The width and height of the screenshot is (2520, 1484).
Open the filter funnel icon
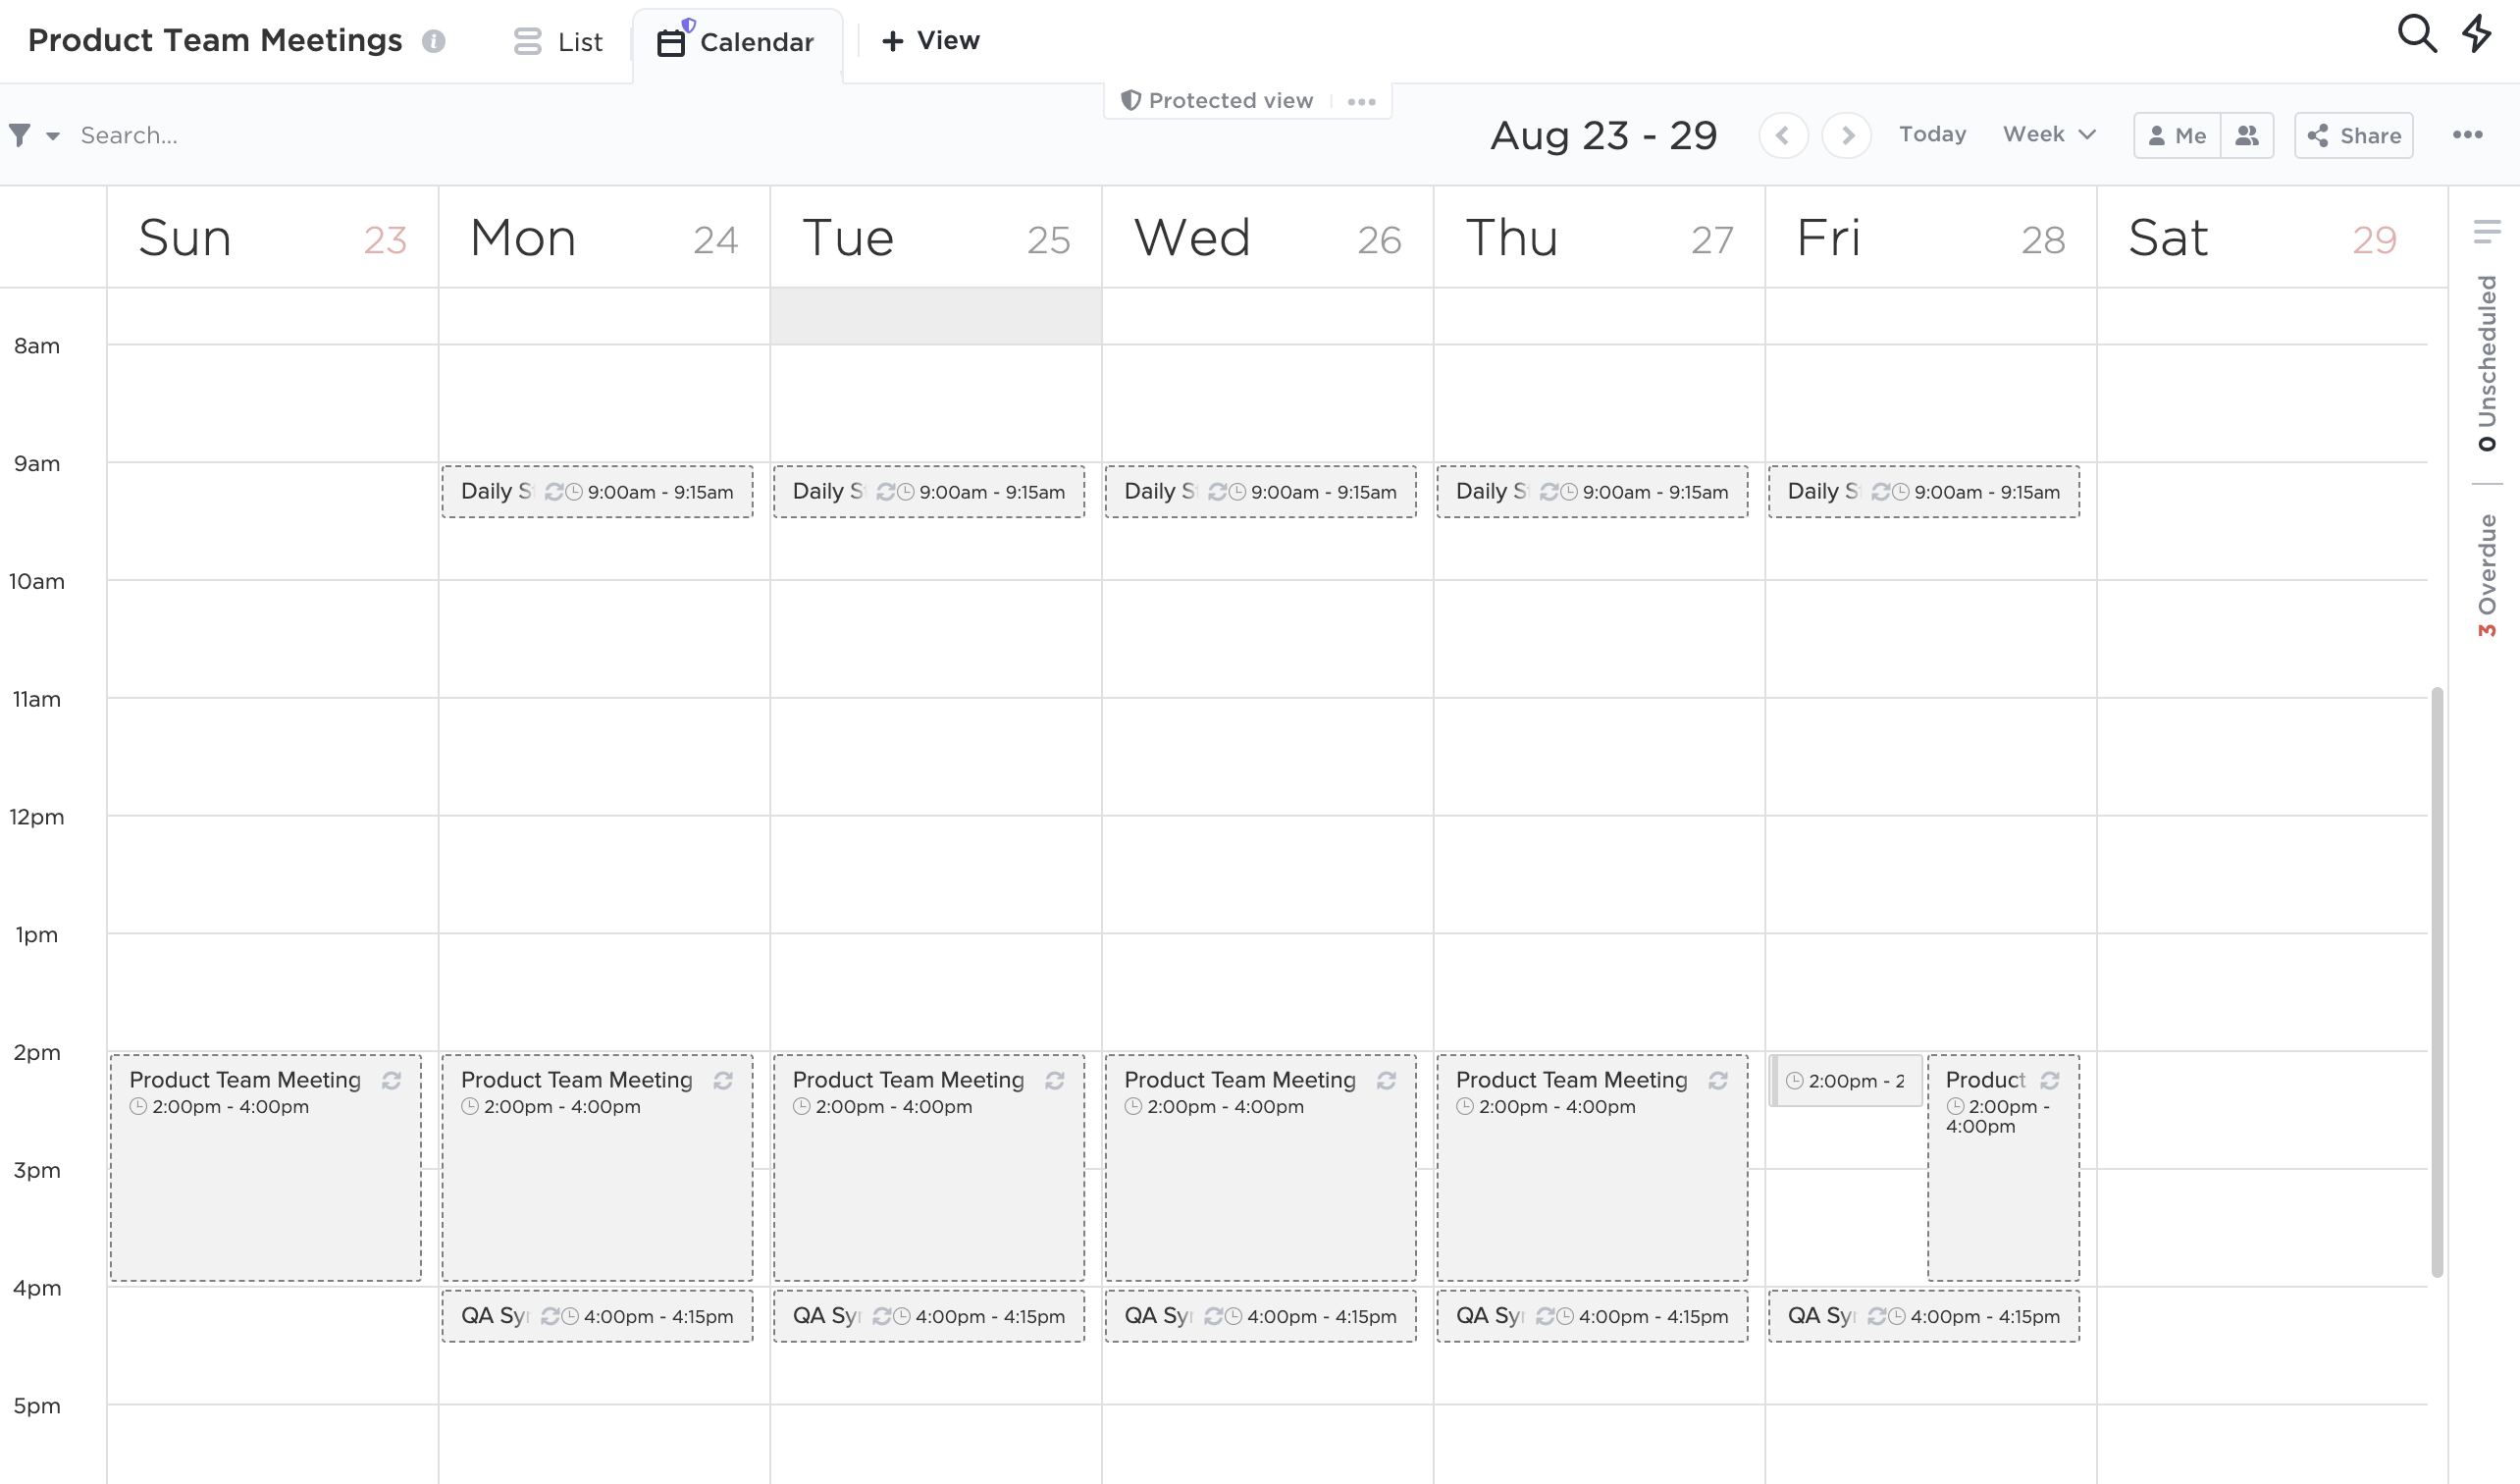point(20,135)
